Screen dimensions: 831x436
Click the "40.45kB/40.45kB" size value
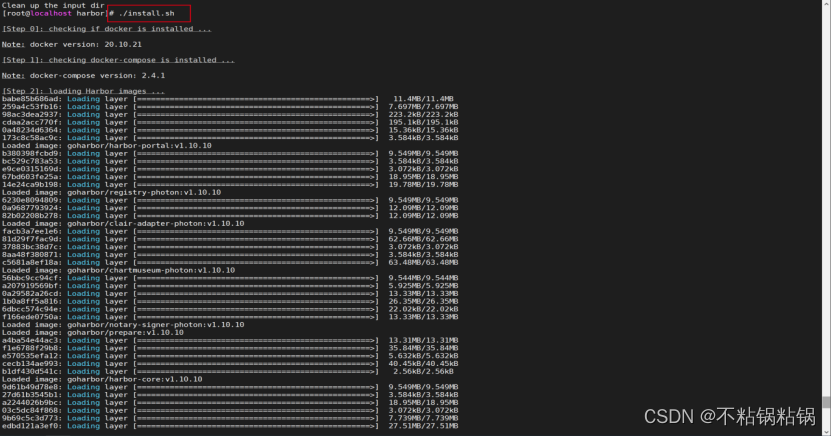pos(423,364)
